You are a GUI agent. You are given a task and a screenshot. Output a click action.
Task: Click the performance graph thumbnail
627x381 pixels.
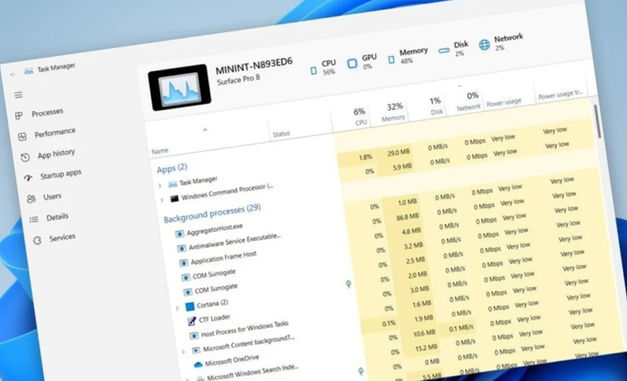click(180, 88)
